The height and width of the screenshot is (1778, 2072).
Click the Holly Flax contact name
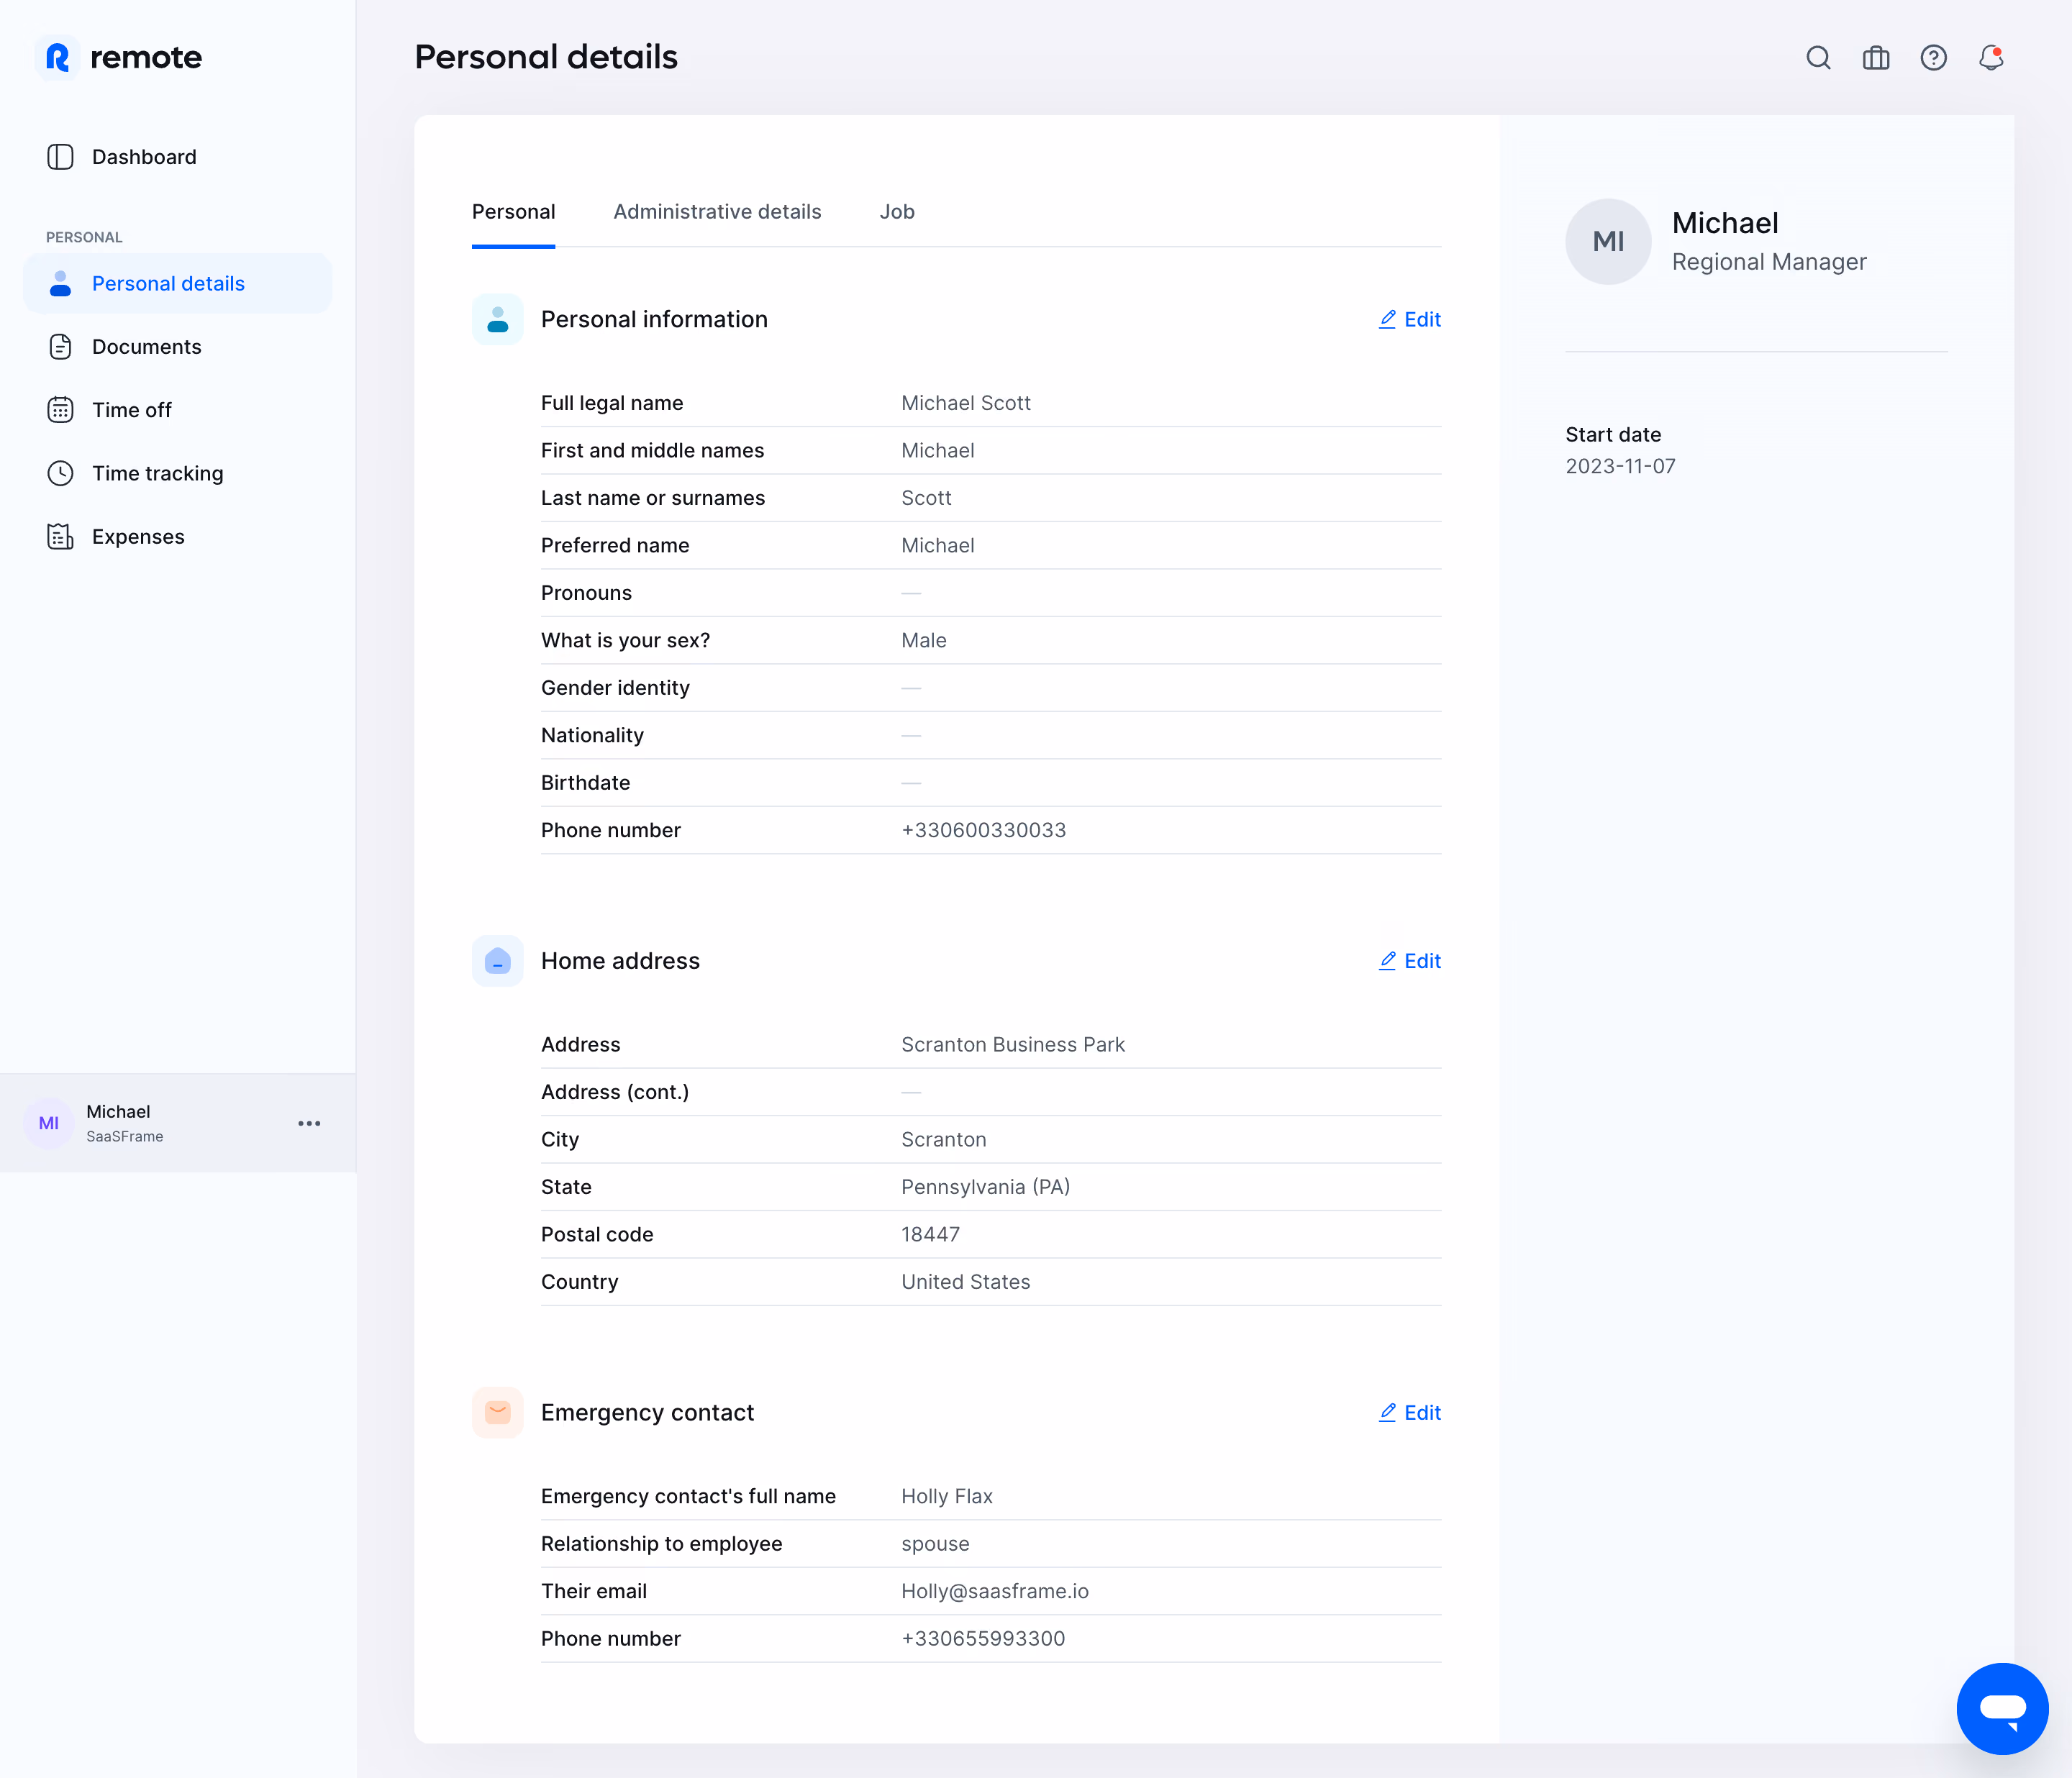(x=947, y=1497)
